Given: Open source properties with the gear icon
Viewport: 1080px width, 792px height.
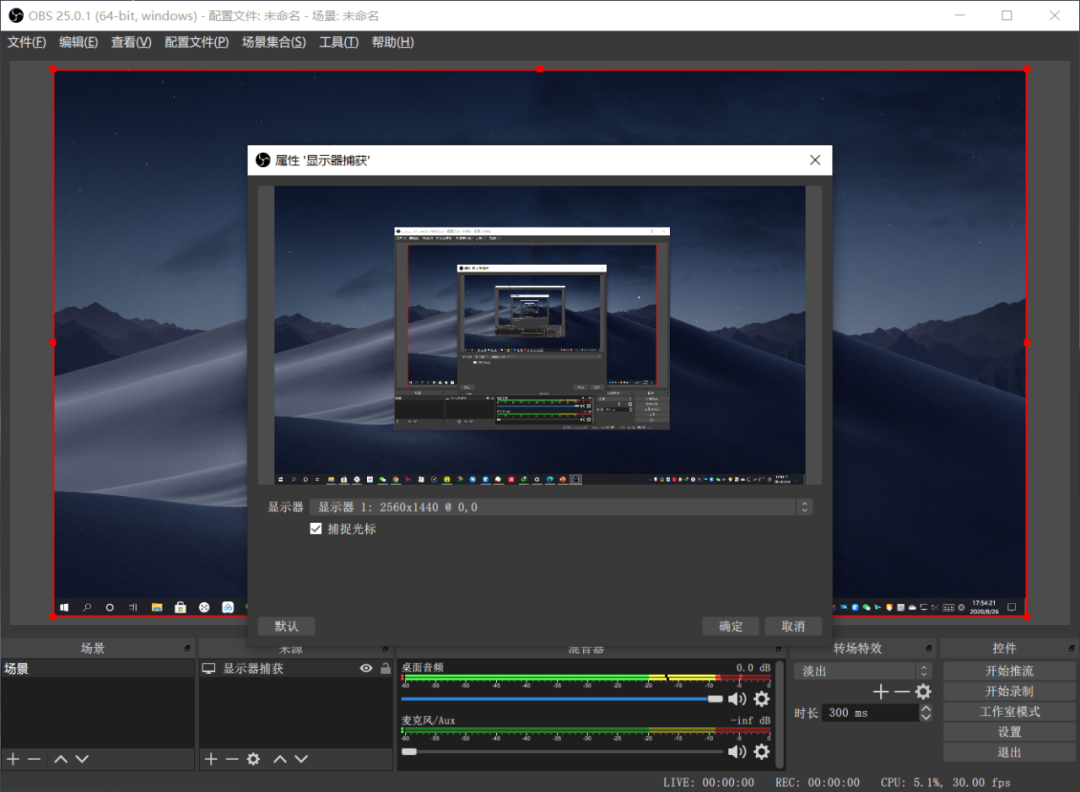Looking at the screenshot, I should 253,759.
